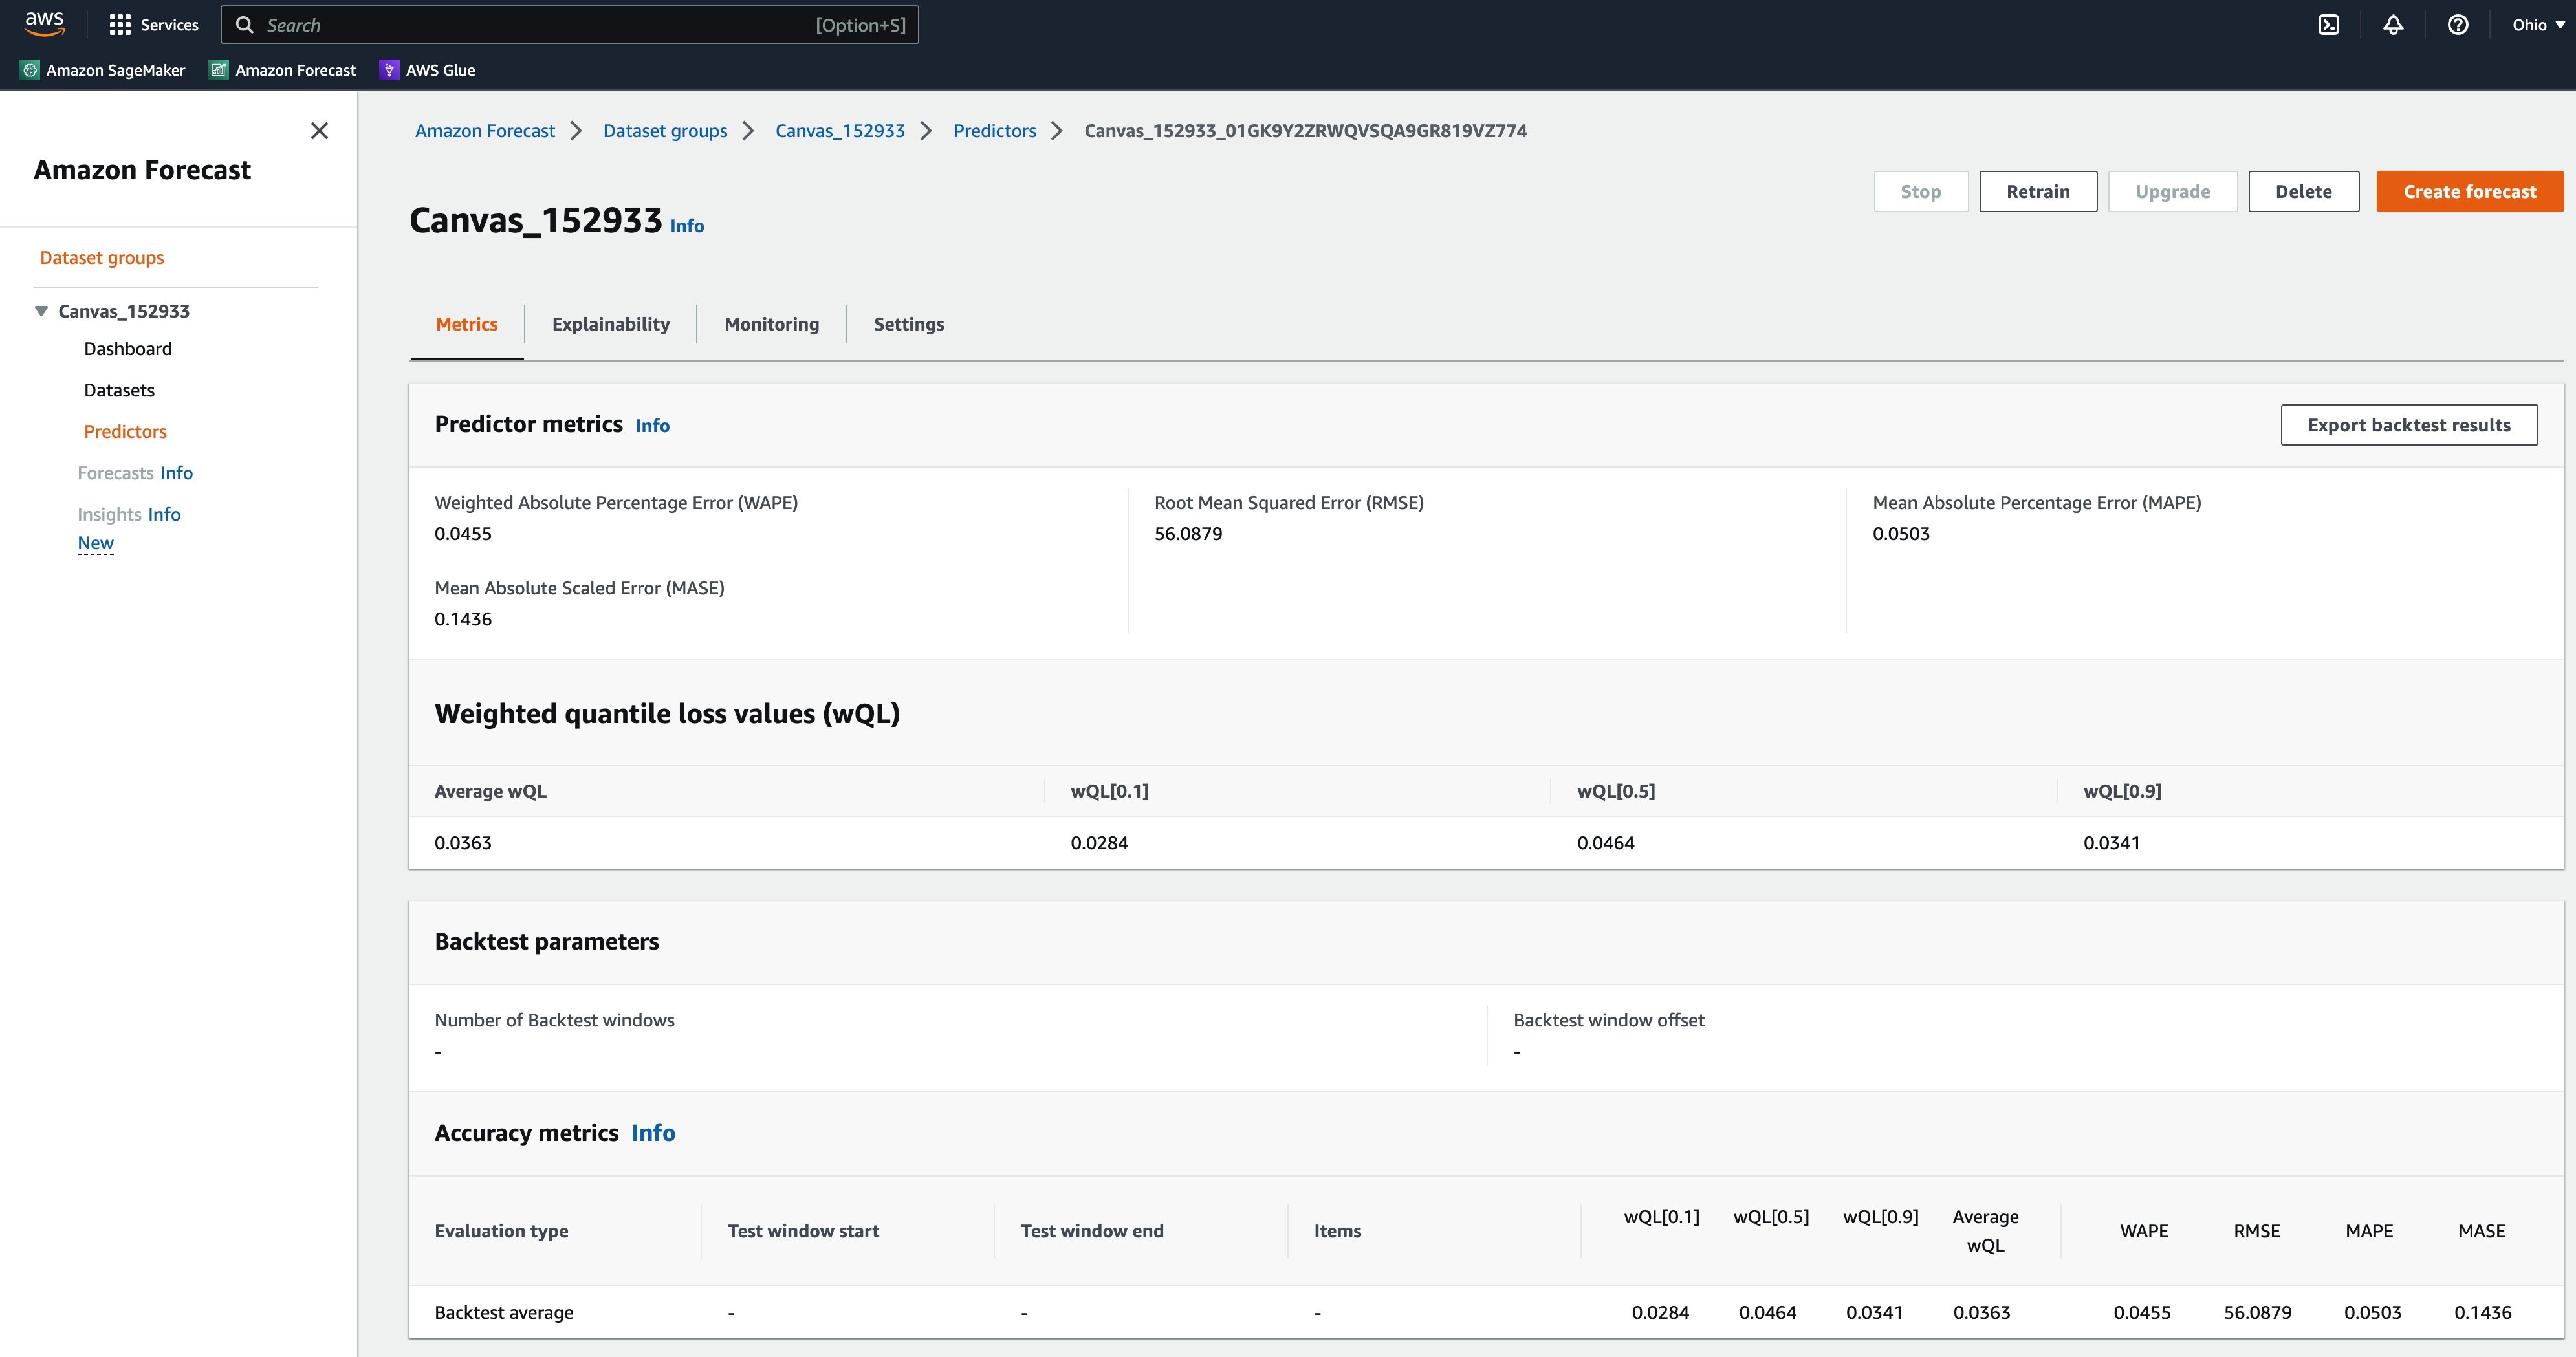The width and height of the screenshot is (2576, 1357).
Task: Click the Upgrade button
Action: 2172,191
